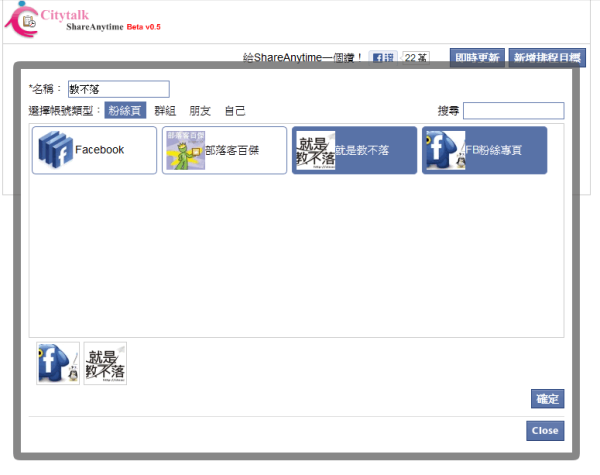The width and height of the screenshot is (600, 475).
Task: Click the 22萬 like count box
Action: [x=416, y=58]
